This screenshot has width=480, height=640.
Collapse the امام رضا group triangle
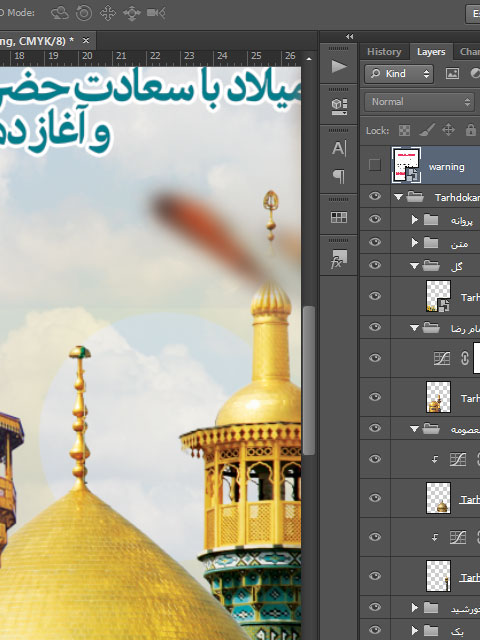414,328
